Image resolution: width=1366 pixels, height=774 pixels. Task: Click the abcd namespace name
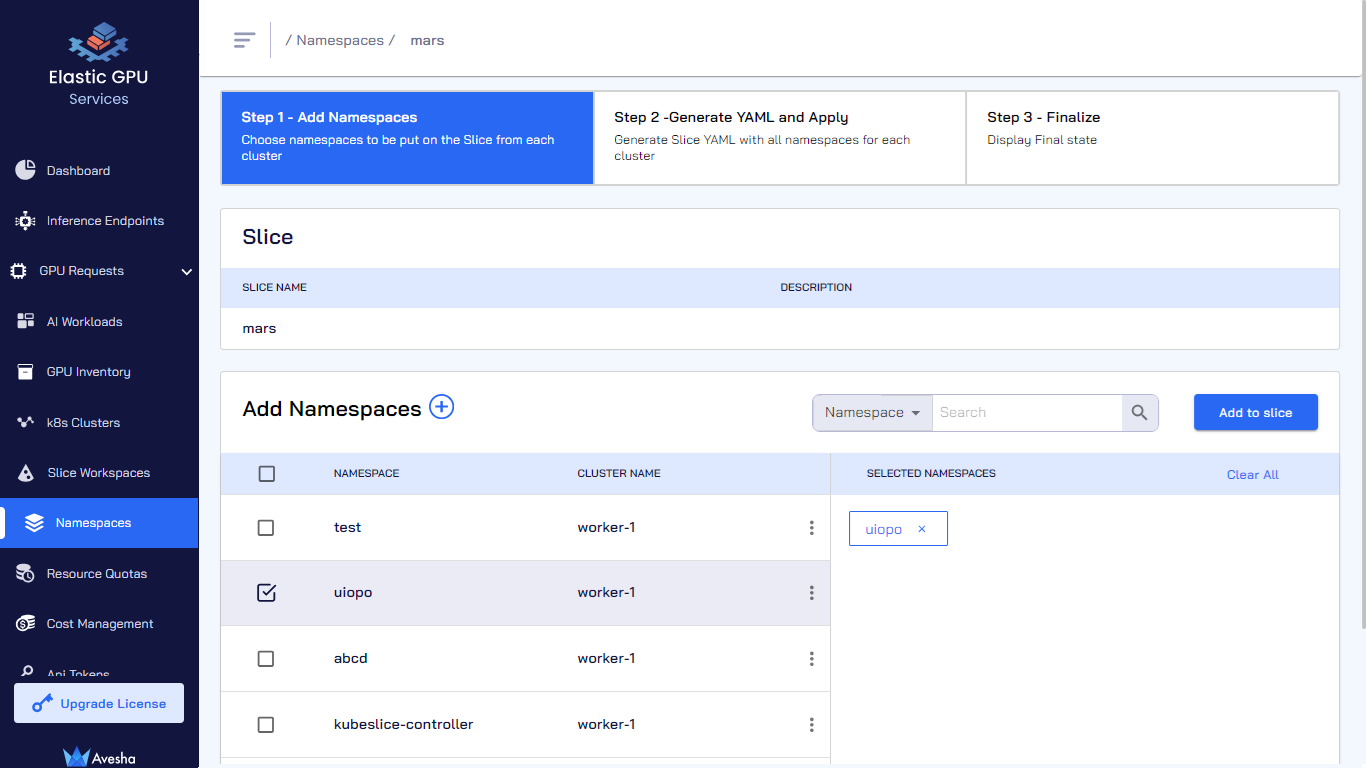coord(351,659)
